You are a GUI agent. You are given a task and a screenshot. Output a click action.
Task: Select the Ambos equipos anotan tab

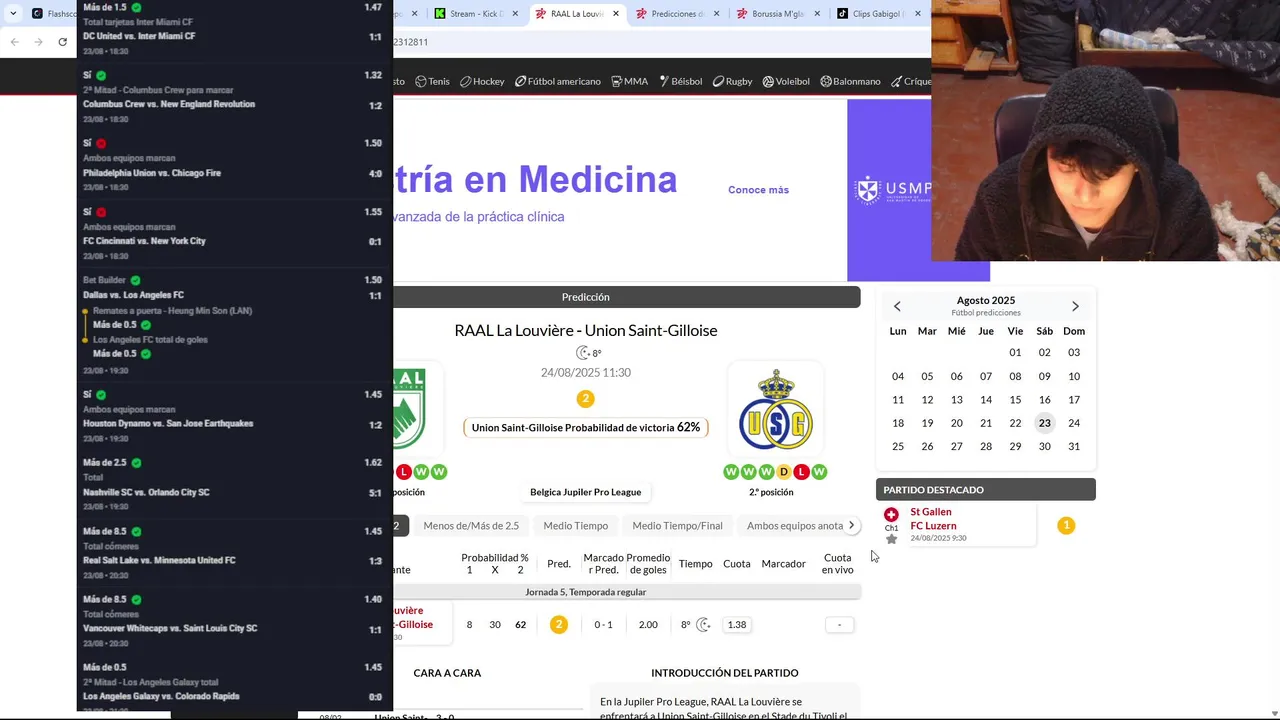tap(794, 526)
